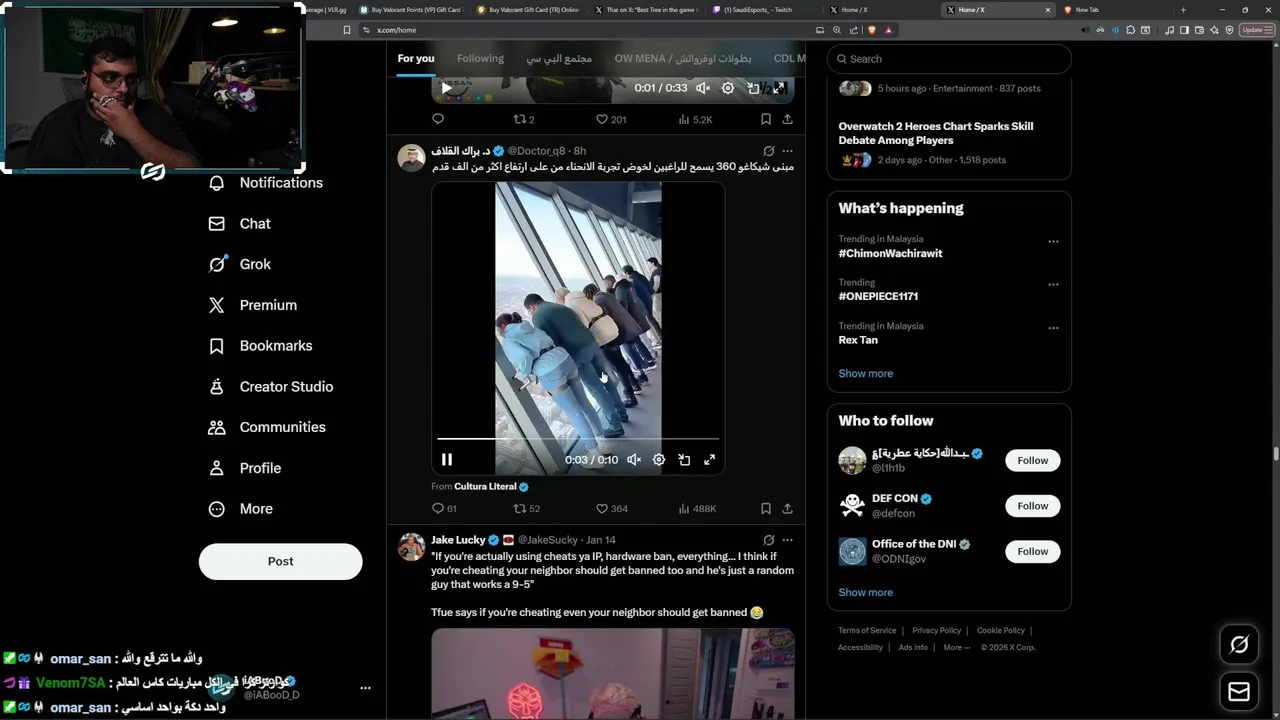Open more options on Jake Lucky post

point(788,540)
